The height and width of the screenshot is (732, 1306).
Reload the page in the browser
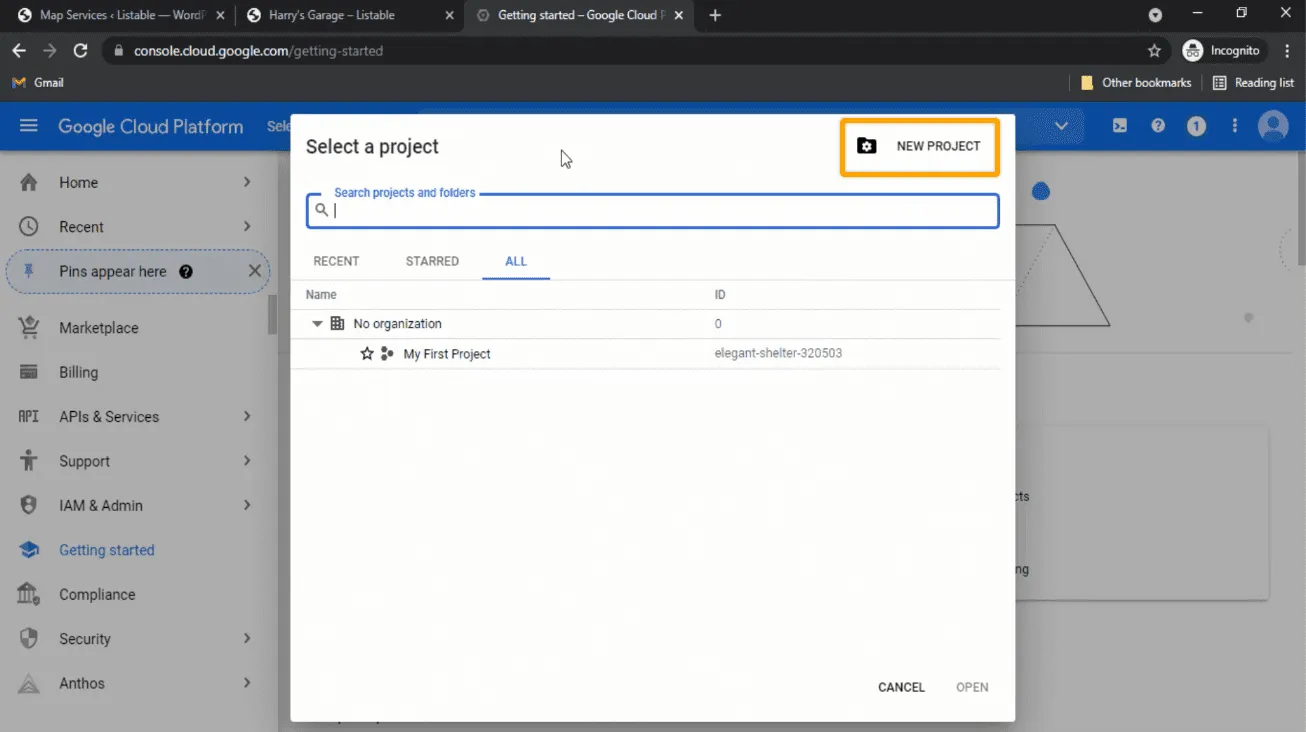(x=81, y=50)
